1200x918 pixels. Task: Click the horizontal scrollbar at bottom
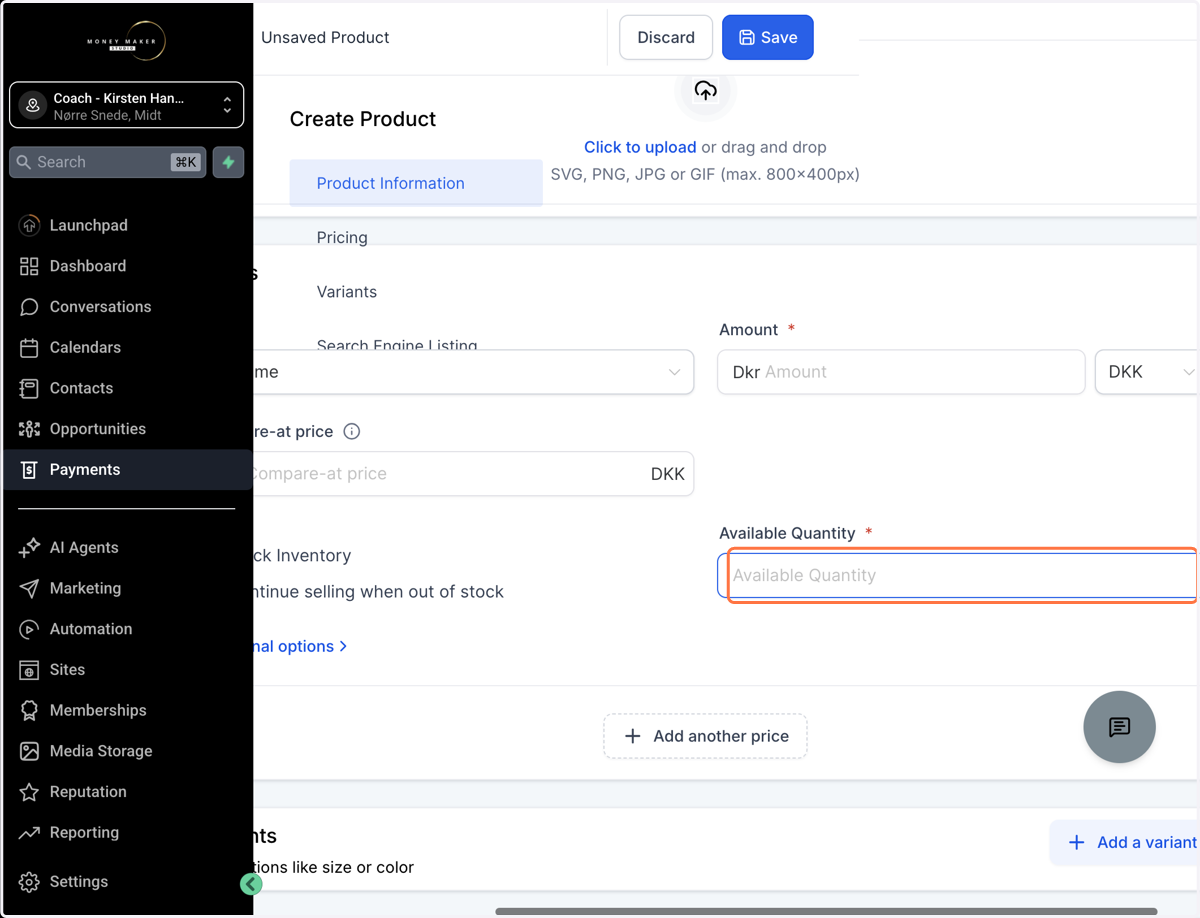[x=826, y=911]
